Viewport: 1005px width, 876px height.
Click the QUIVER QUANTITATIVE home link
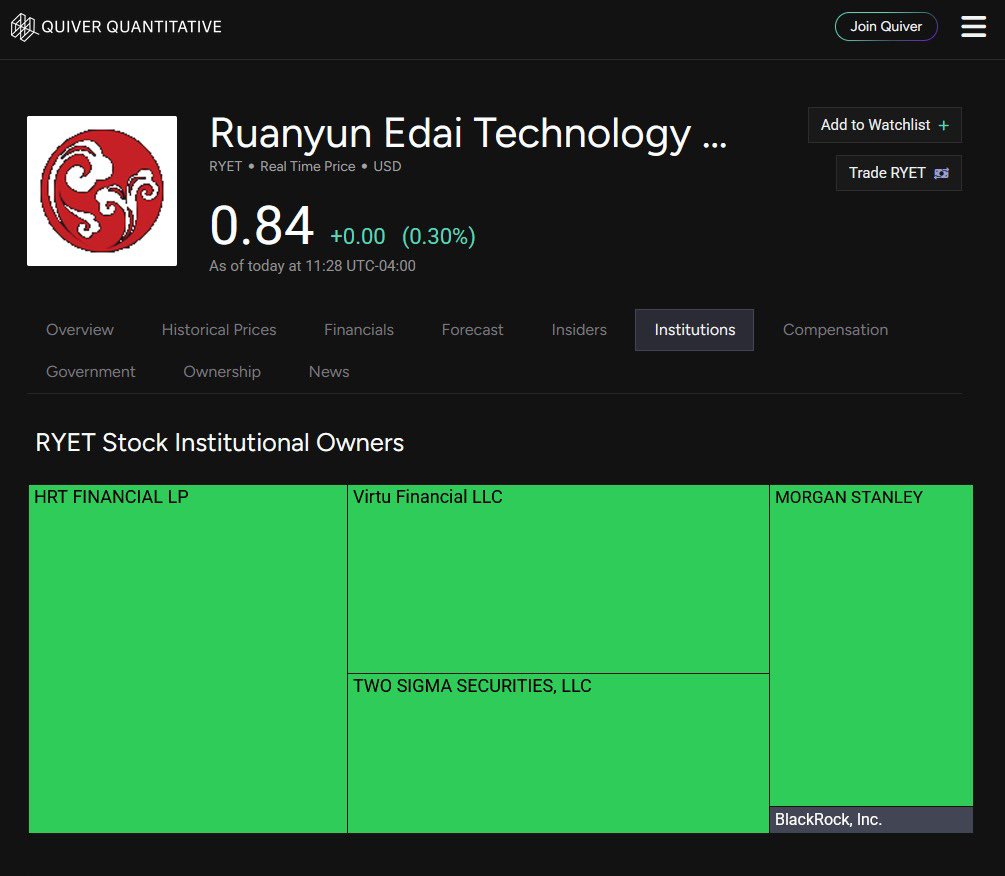116,27
